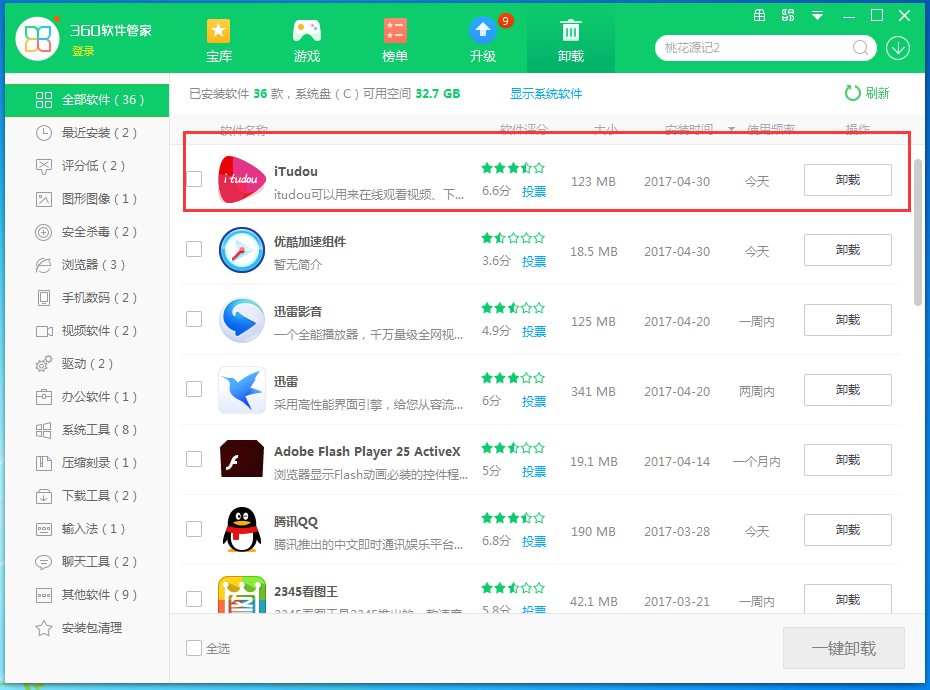This screenshot has width=930, height=690.
Task: Tick the checkbox for 迅雷影音
Action: point(194,319)
